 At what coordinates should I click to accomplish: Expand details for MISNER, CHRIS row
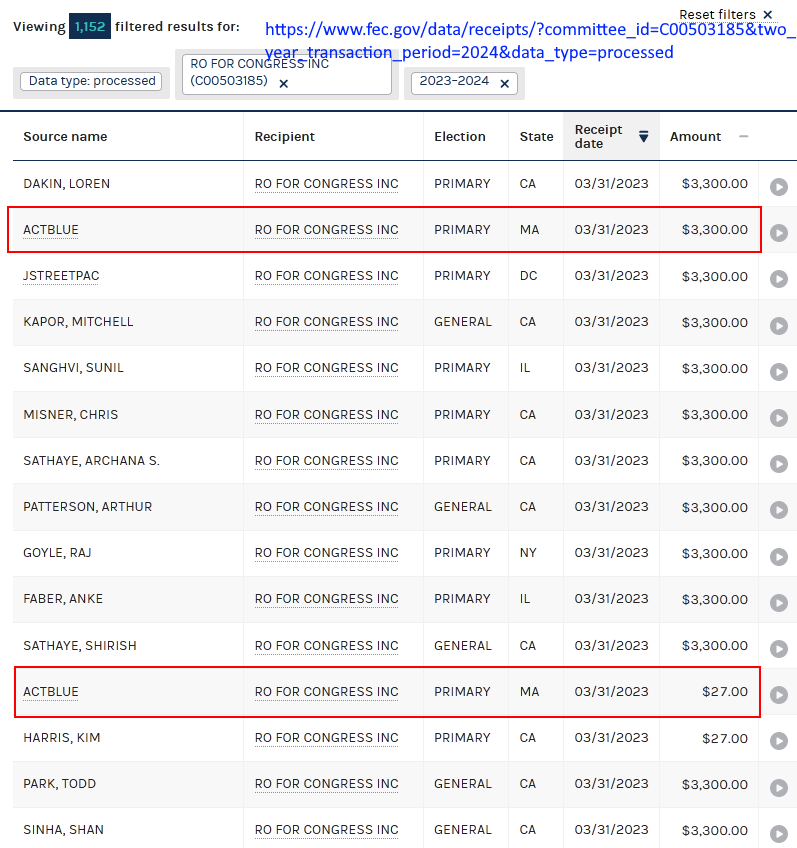point(779,418)
